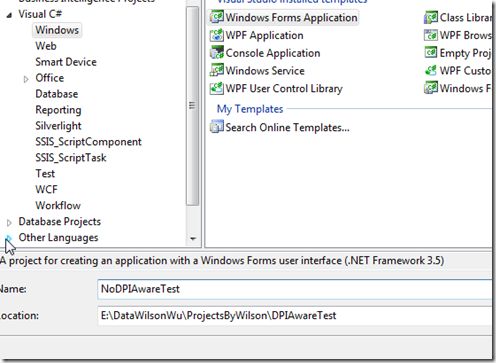Viewport: 496px width, 363px height.
Task: Select the Test project type
Action: click(x=45, y=174)
